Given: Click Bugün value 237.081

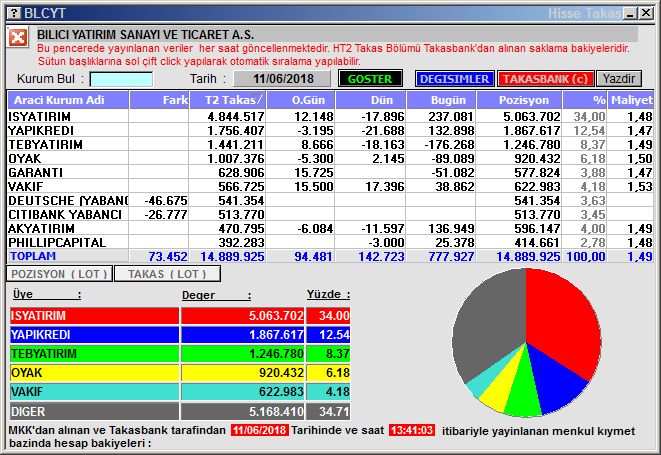Looking at the screenshot, I should (451, 116).
